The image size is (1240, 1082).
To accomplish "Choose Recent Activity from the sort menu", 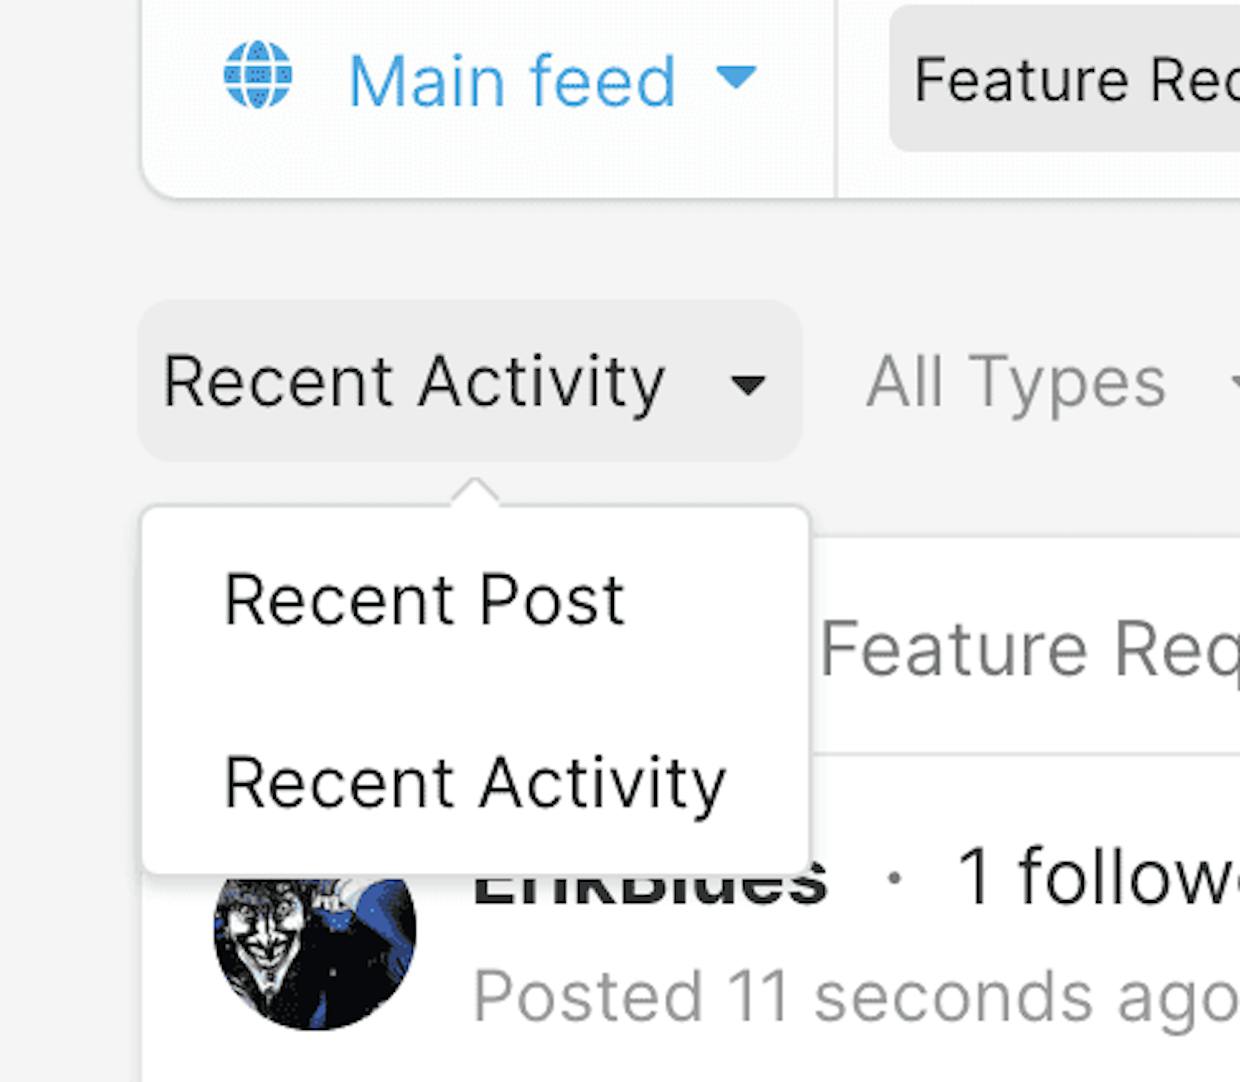I will (x=475, y=782).
